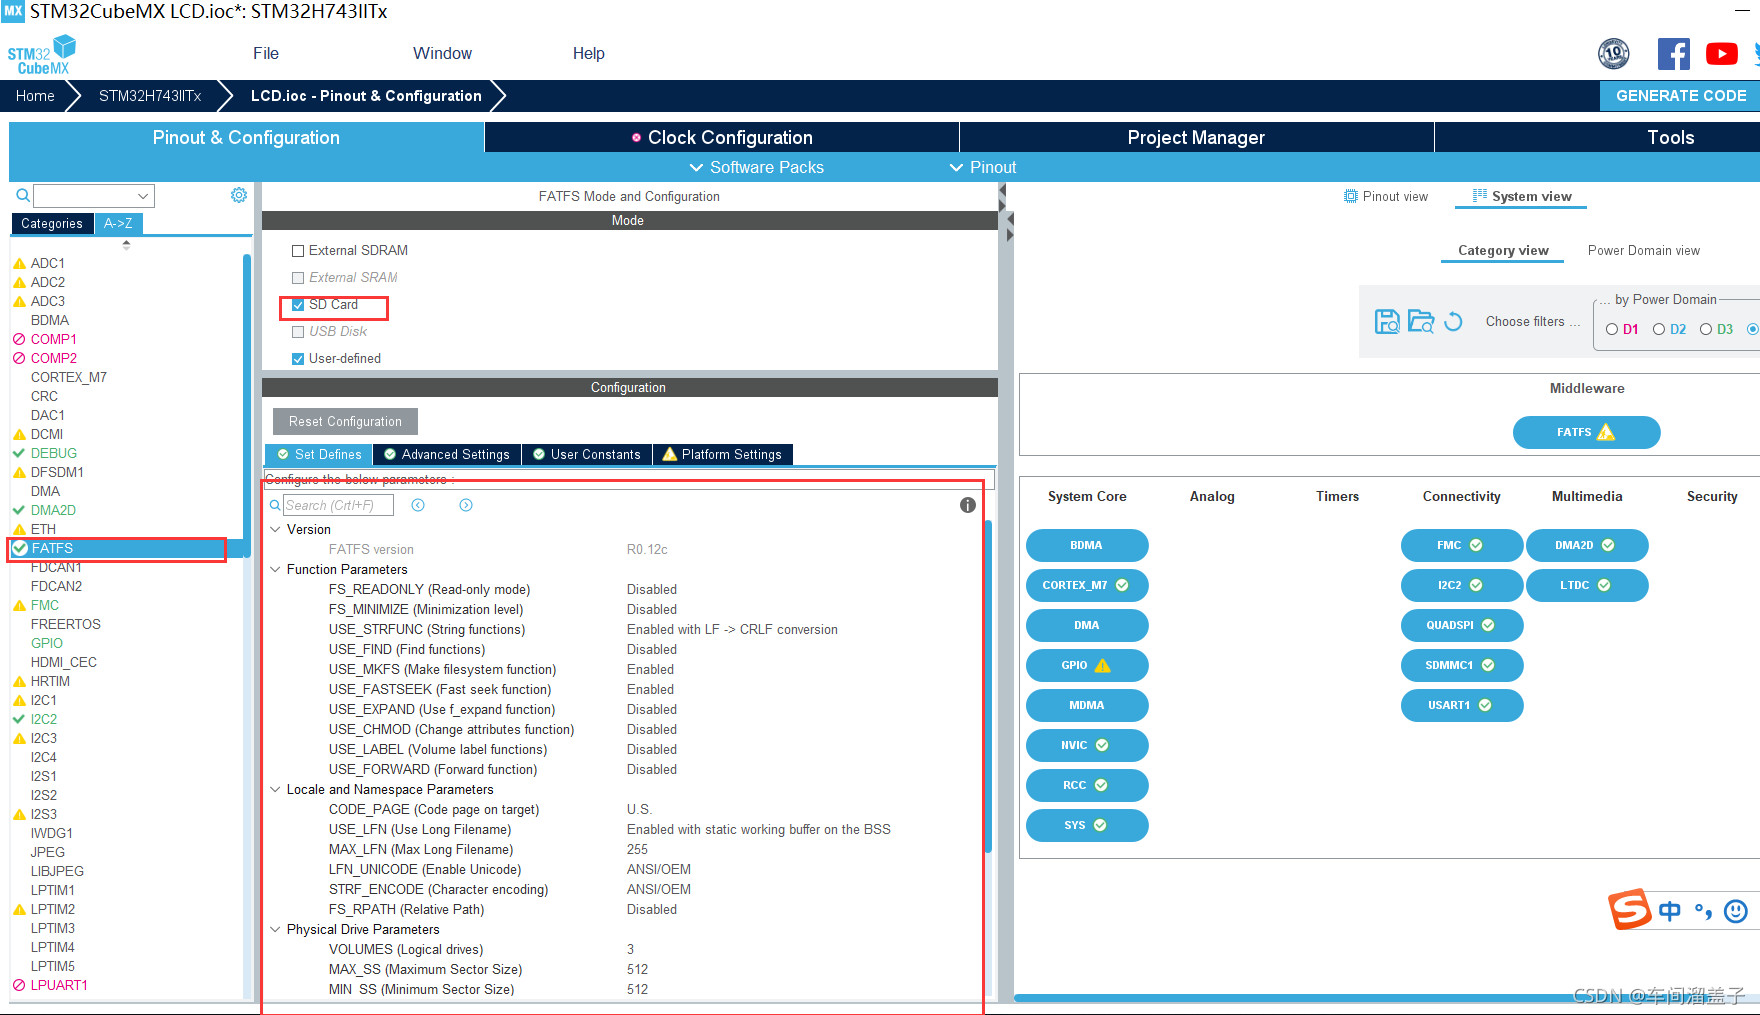The height and width of the screenshot is (1015, 1760).
Task: Click the green check beside DEBUG
Action: pos(19,453)
